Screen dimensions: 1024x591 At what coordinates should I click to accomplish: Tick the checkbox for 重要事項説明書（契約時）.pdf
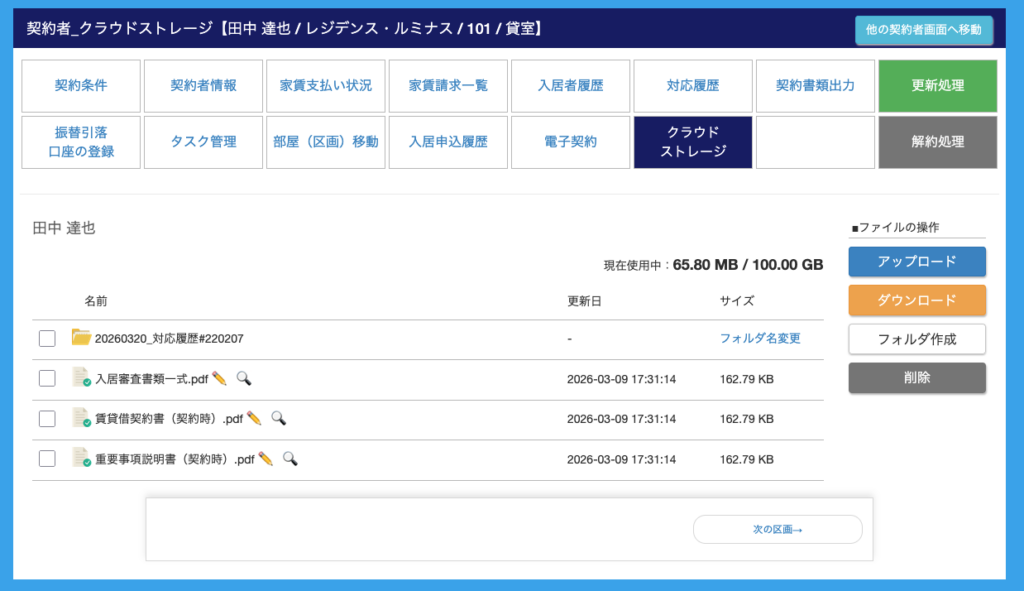pyautogui.click(x=47, y=458)
